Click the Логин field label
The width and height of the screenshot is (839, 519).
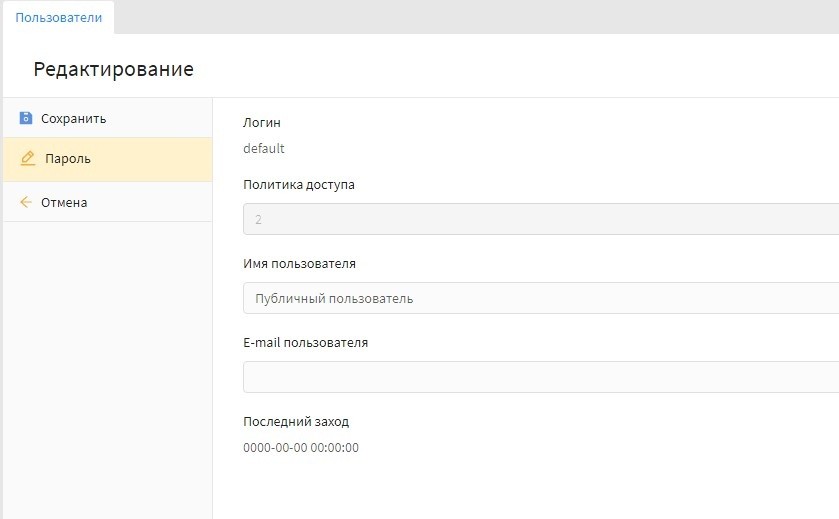(x=262, y=123)
